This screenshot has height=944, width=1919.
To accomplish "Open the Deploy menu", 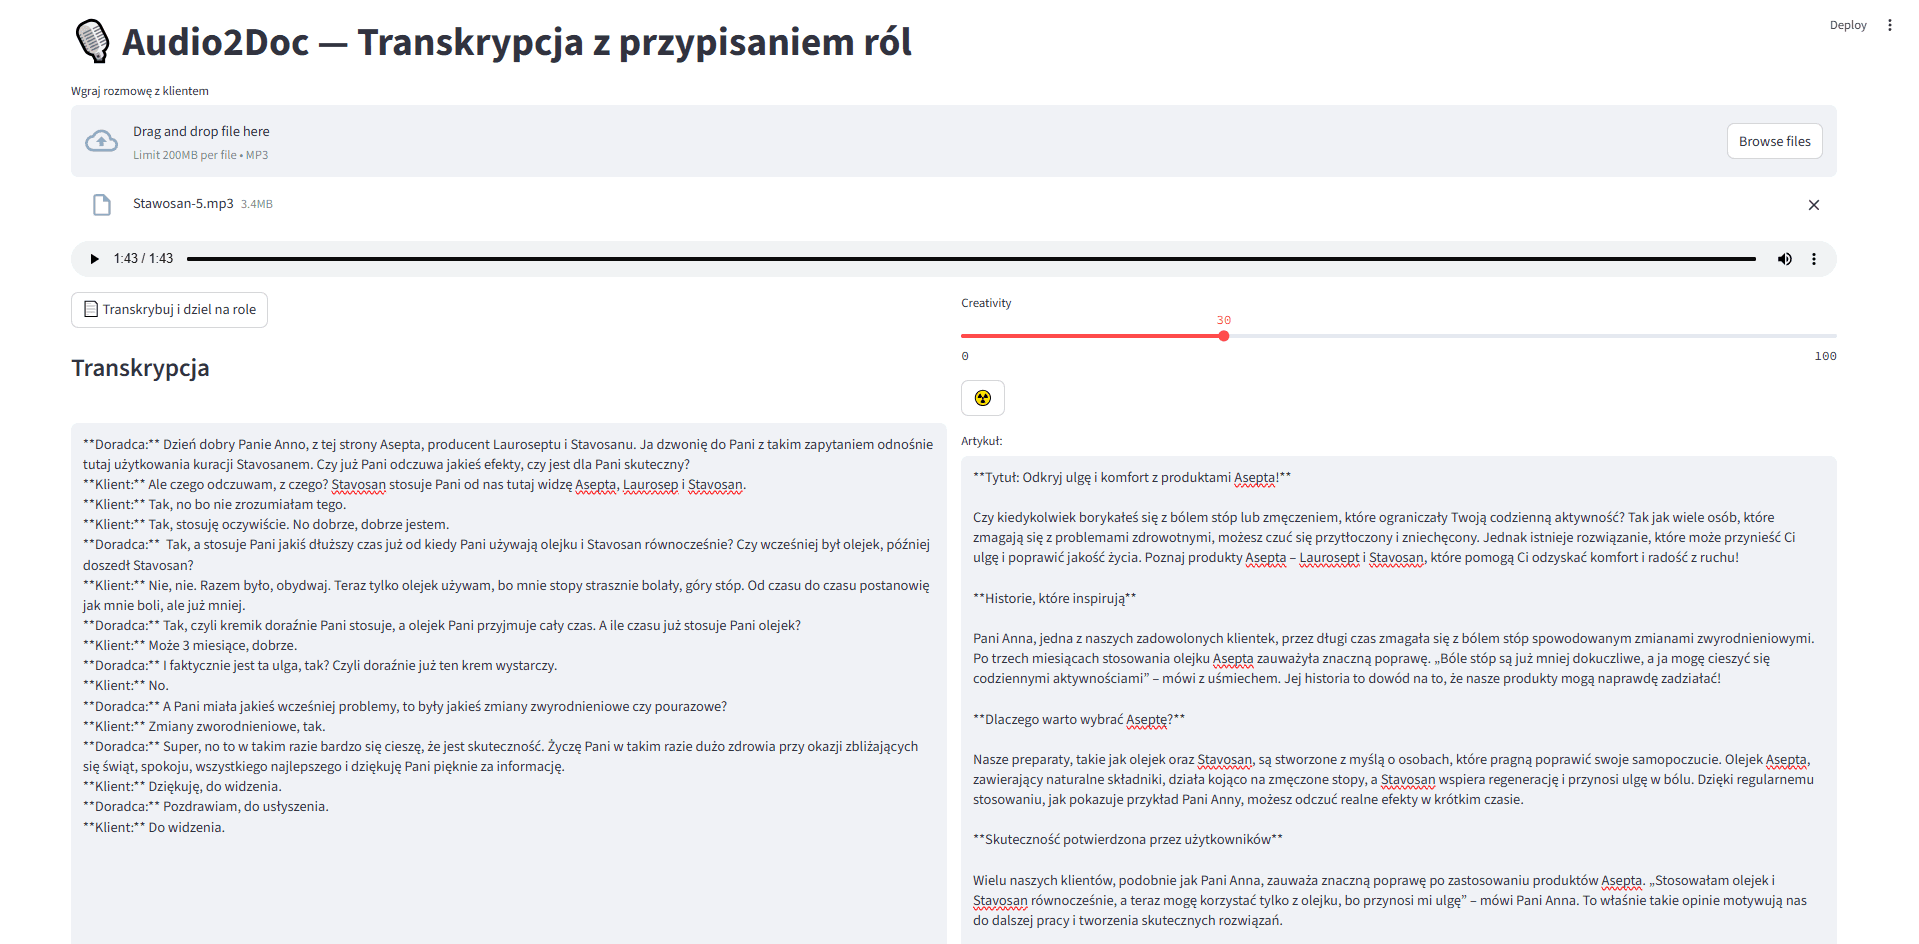I will (x=1848, y=25).
